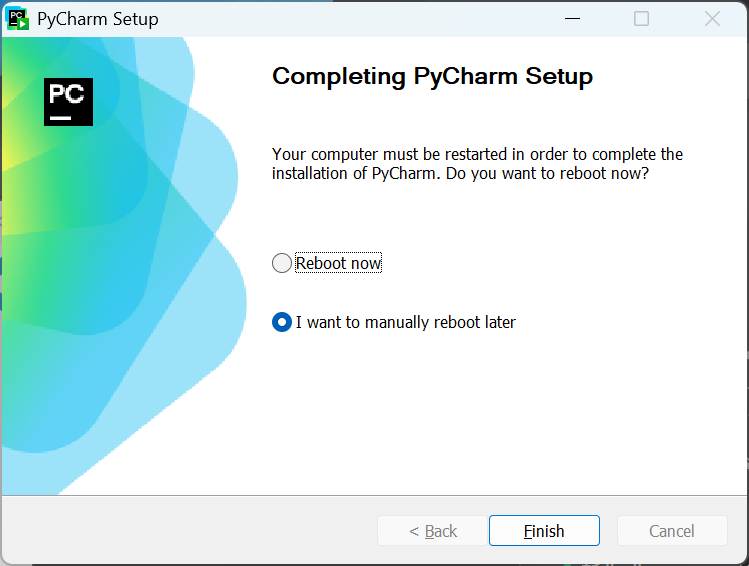Image resolution: width=749 pixels, height=566 pixels.
Task: Click the Finish button
Action: click(x=544, y=531)
